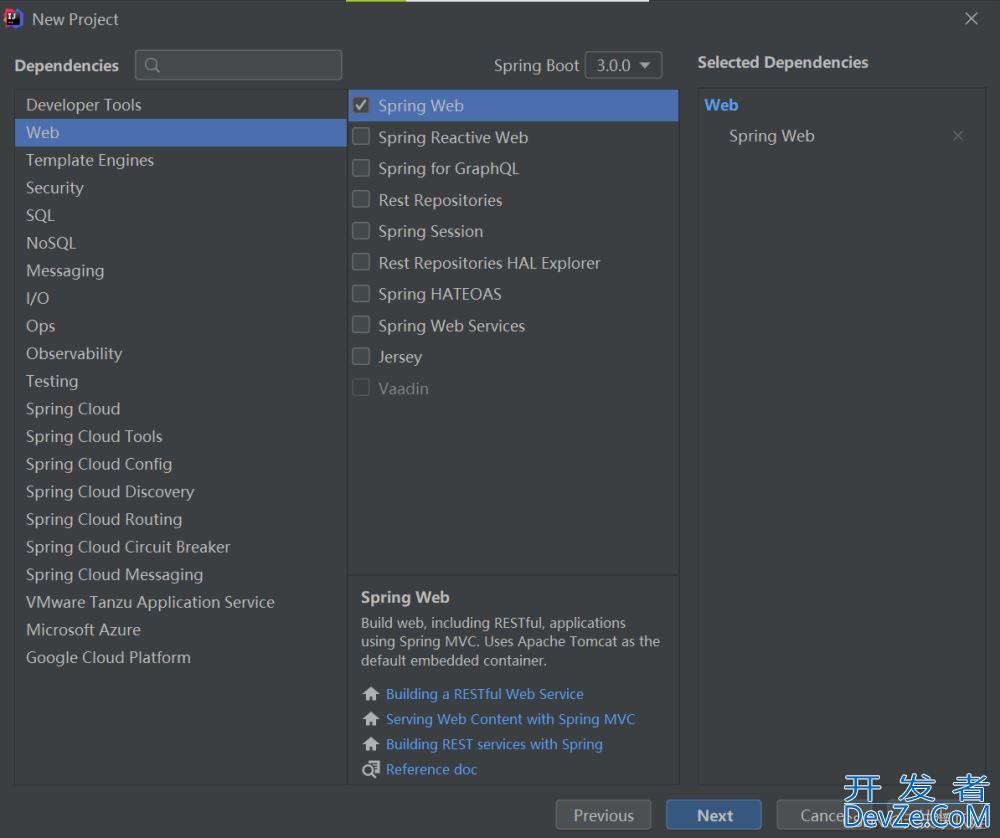Screen dimensions: 1000x838
Task: Check Rest Repositories HAL Explorer
Action: [361, 262]
